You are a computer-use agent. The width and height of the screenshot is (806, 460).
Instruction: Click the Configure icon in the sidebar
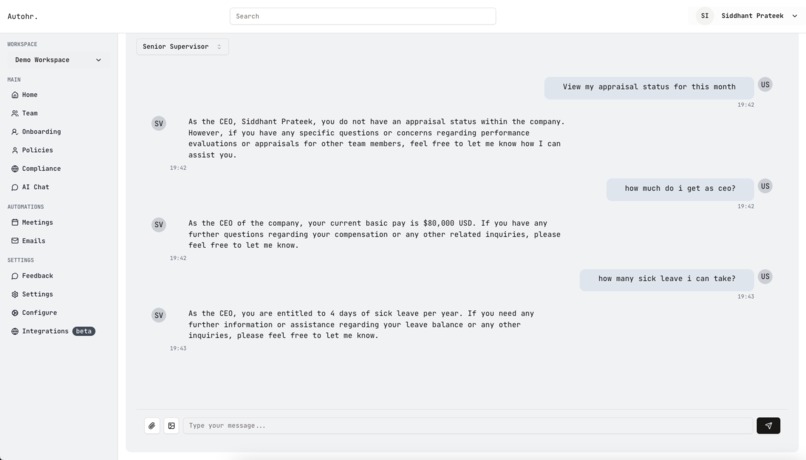(15, 312)
